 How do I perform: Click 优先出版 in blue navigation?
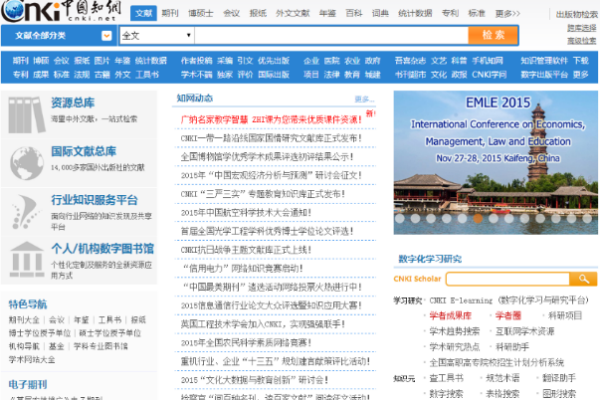274,60
